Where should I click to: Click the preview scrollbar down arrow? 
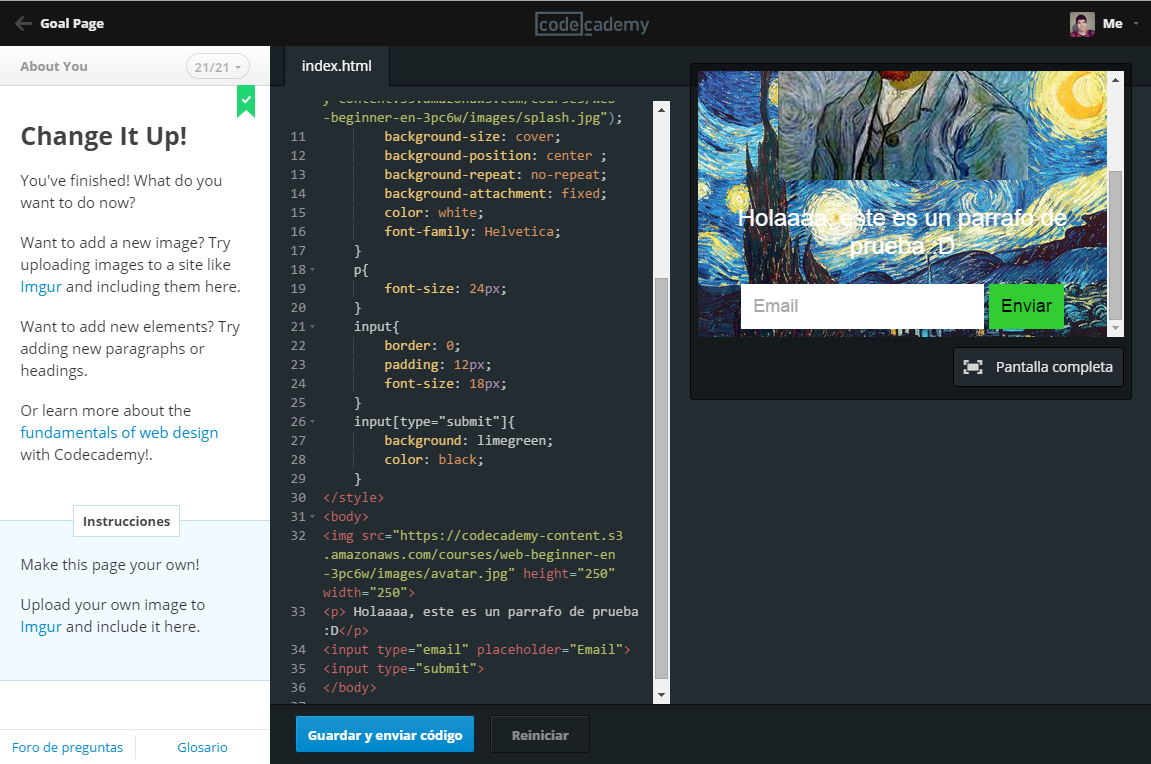point(1116,328)
